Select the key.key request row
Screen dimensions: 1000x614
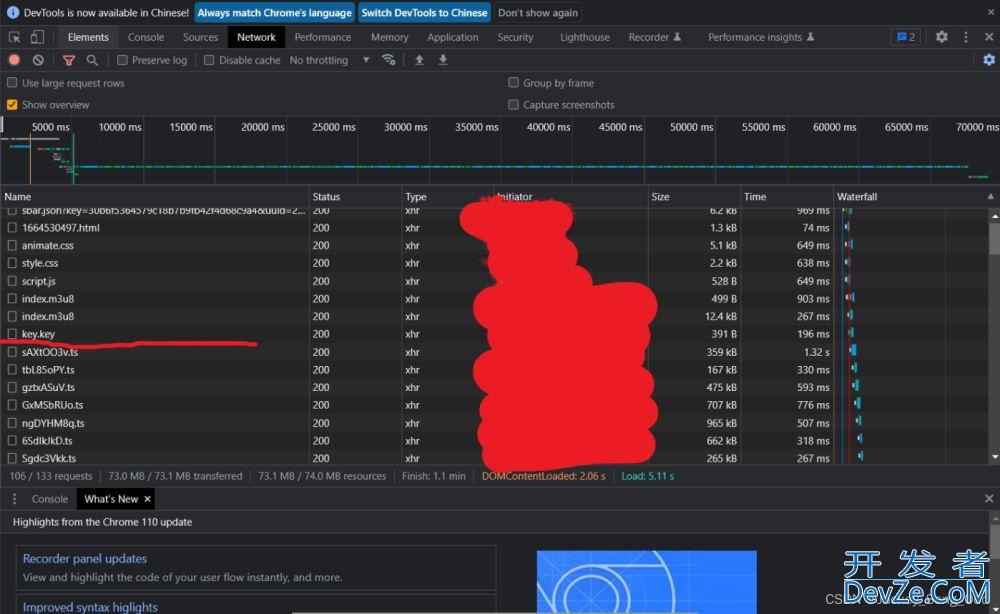[38, 334]
